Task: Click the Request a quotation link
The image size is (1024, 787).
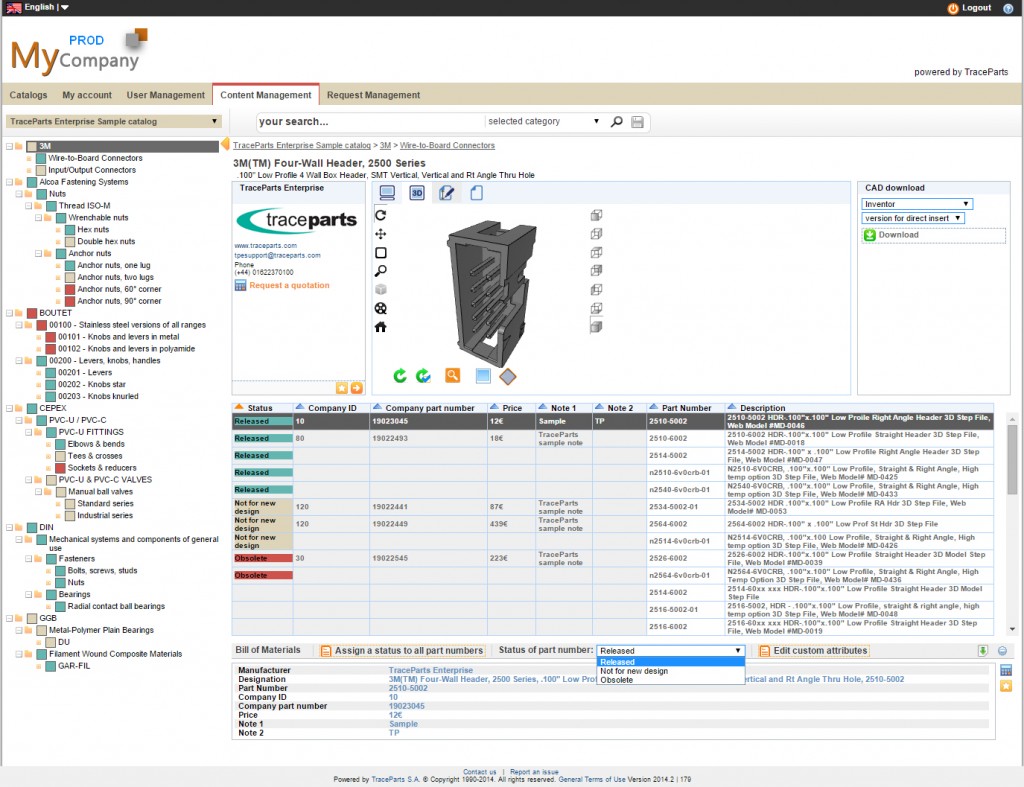Action: 289,285
